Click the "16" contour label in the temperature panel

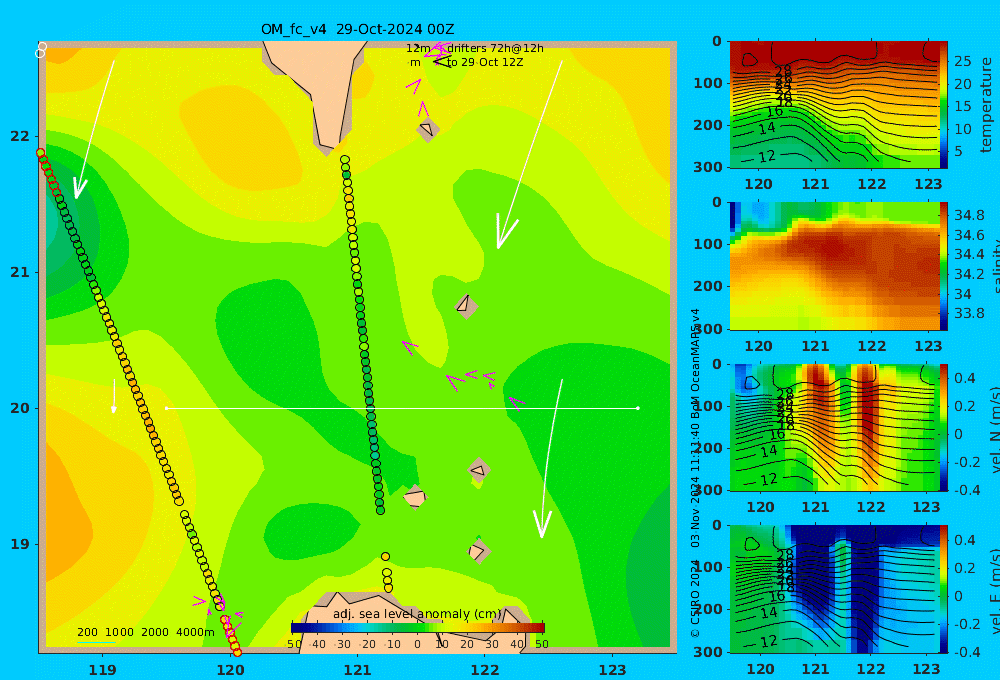pyautogui.click(x=774, y=112)
